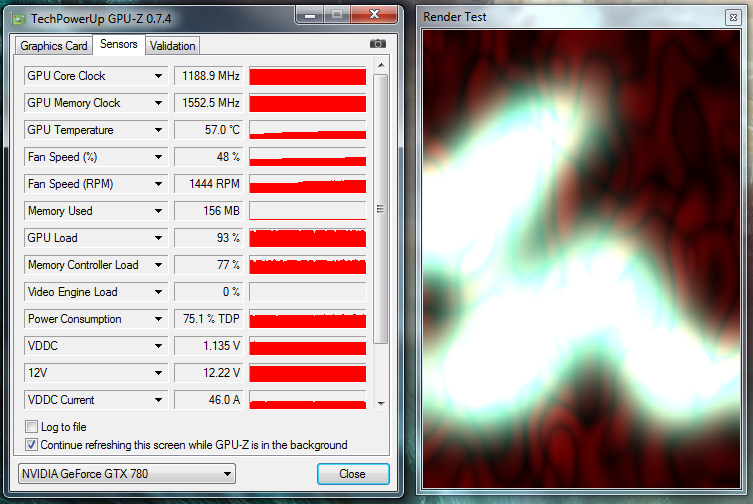Click the 57.0 °C temperature value
The height and width of the screenshot is (504, 753).
click(x=208, y=130)
